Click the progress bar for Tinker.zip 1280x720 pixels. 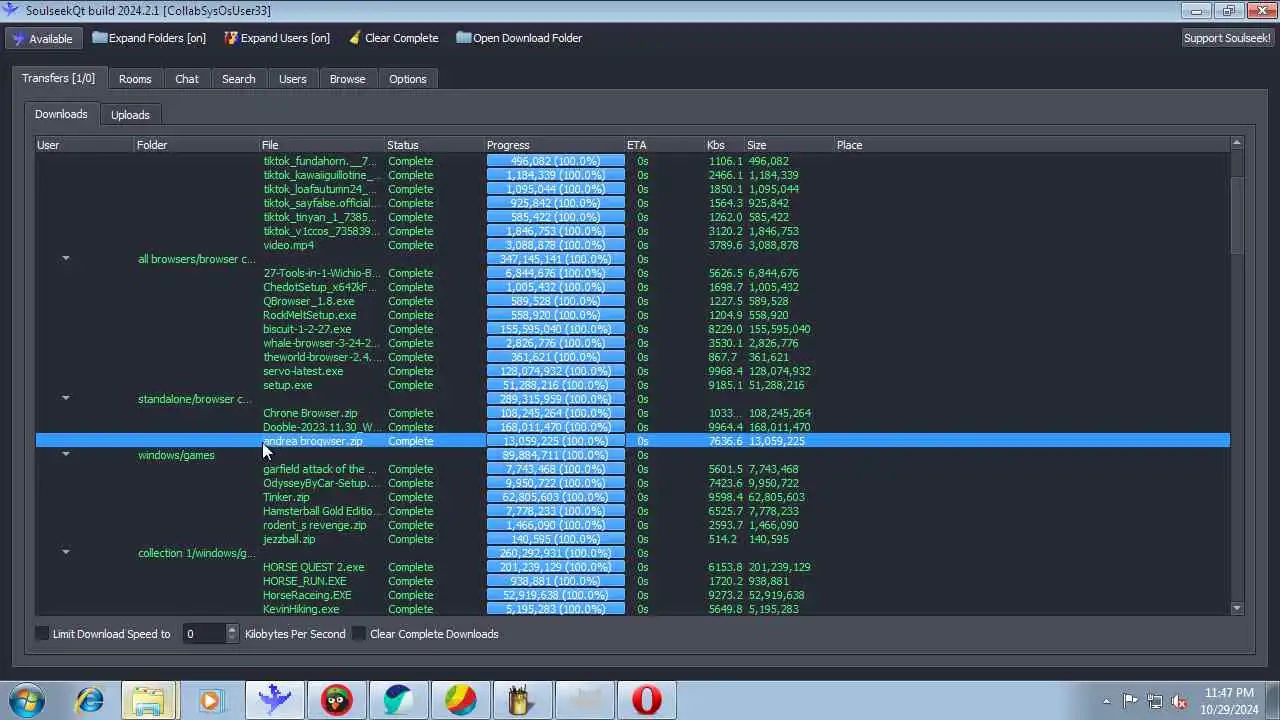555,497
